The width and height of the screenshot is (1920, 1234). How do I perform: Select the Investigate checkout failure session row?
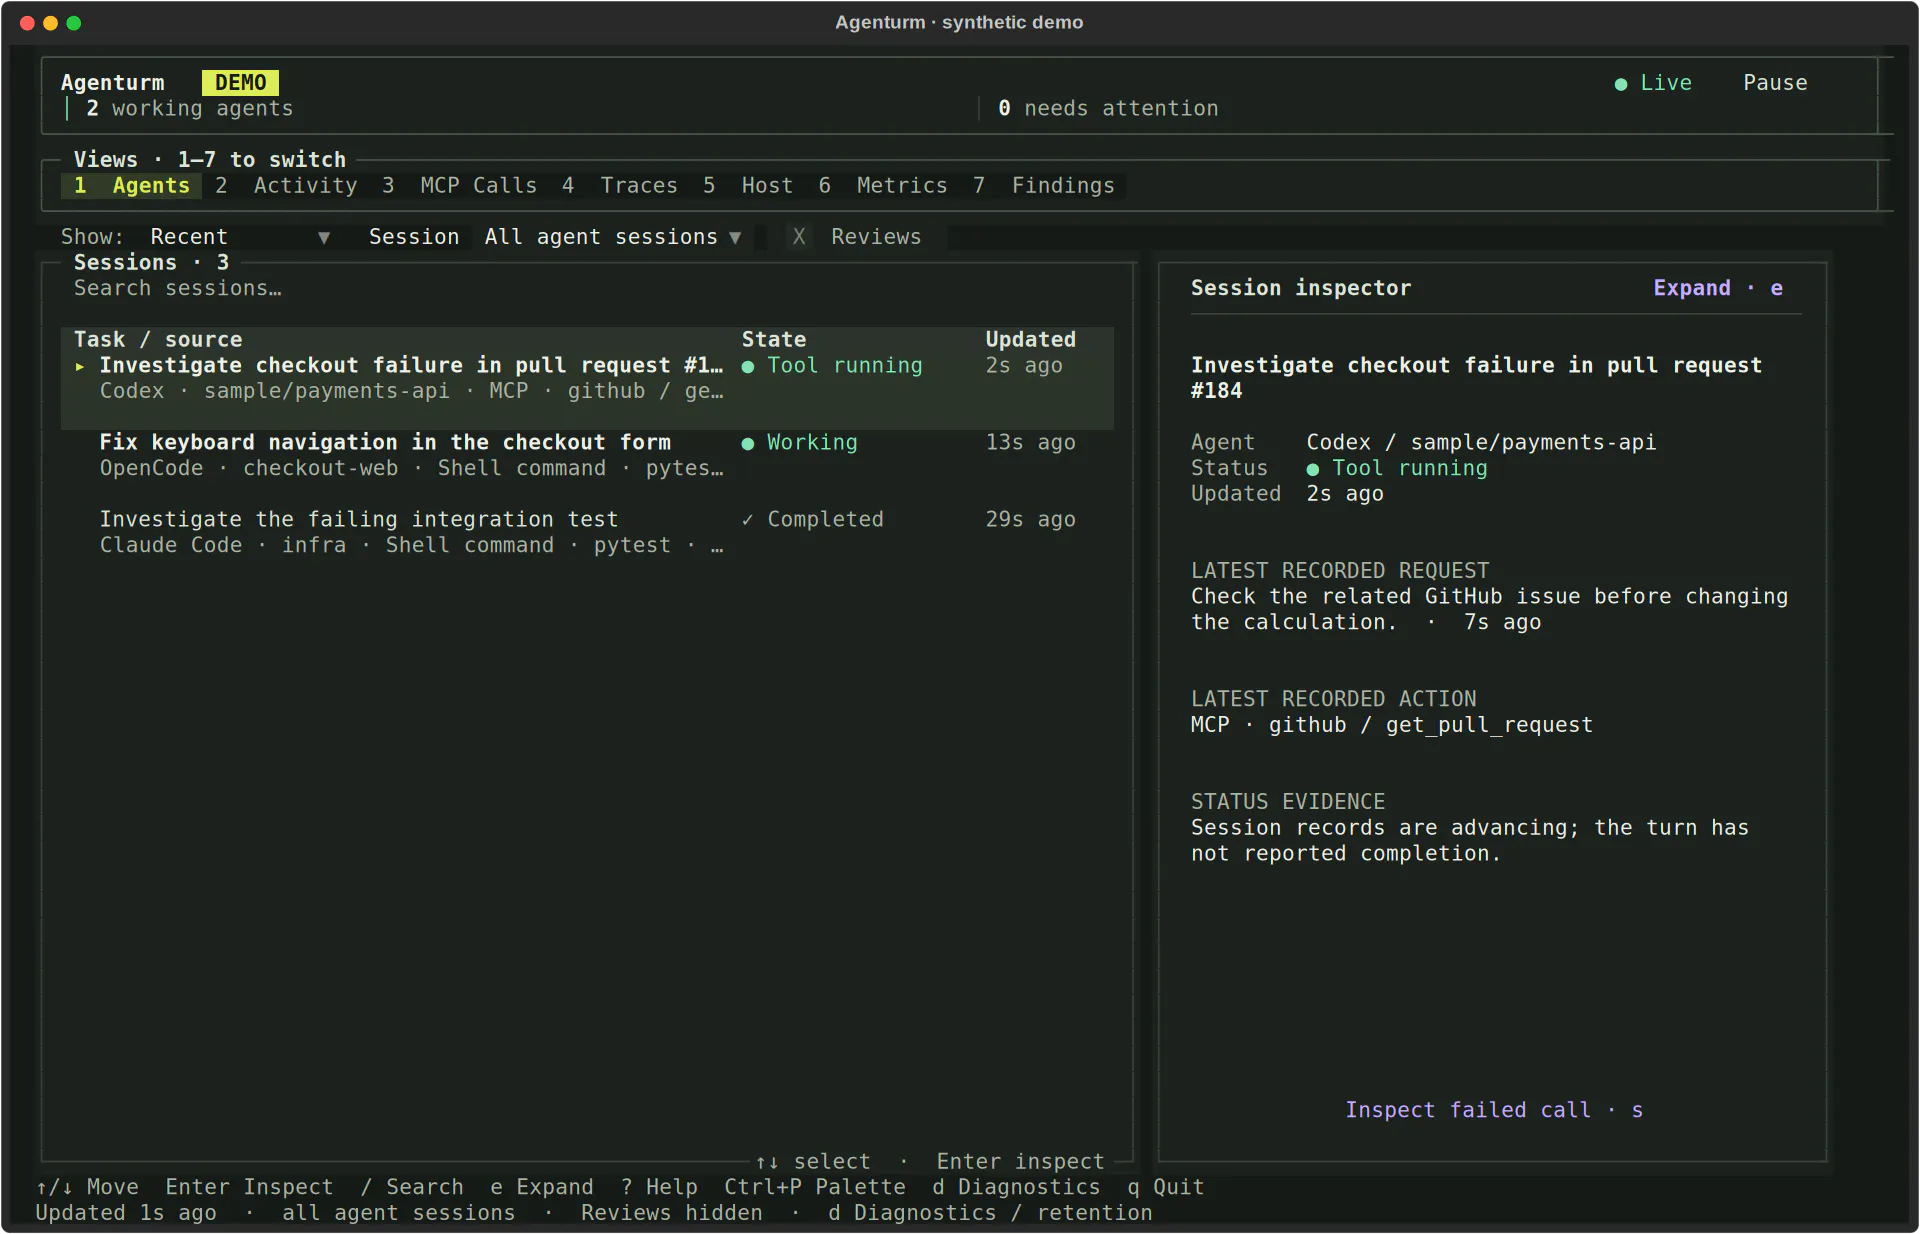tap(587, 378)
